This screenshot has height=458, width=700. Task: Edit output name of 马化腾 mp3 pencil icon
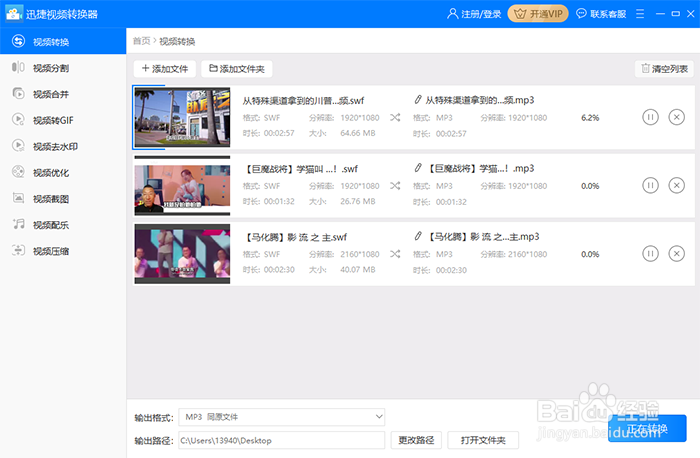pyautogui.click(x=418, y=236)
